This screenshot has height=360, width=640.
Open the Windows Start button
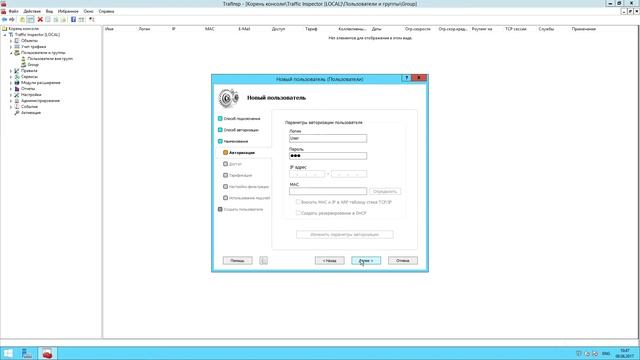click(x=8, y=353)
